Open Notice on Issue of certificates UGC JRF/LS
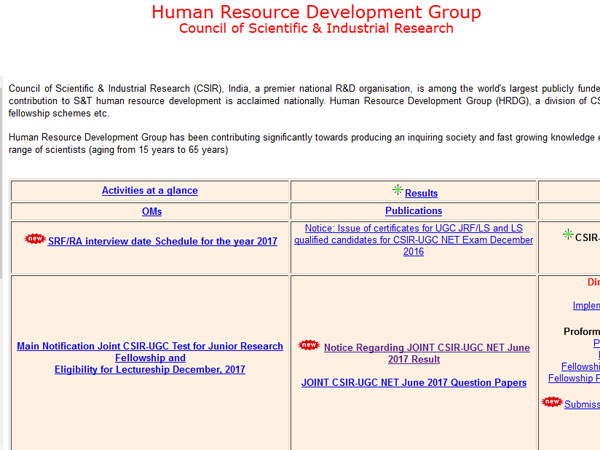The width and height of the screenshot is (600, 450). [413, 240]
